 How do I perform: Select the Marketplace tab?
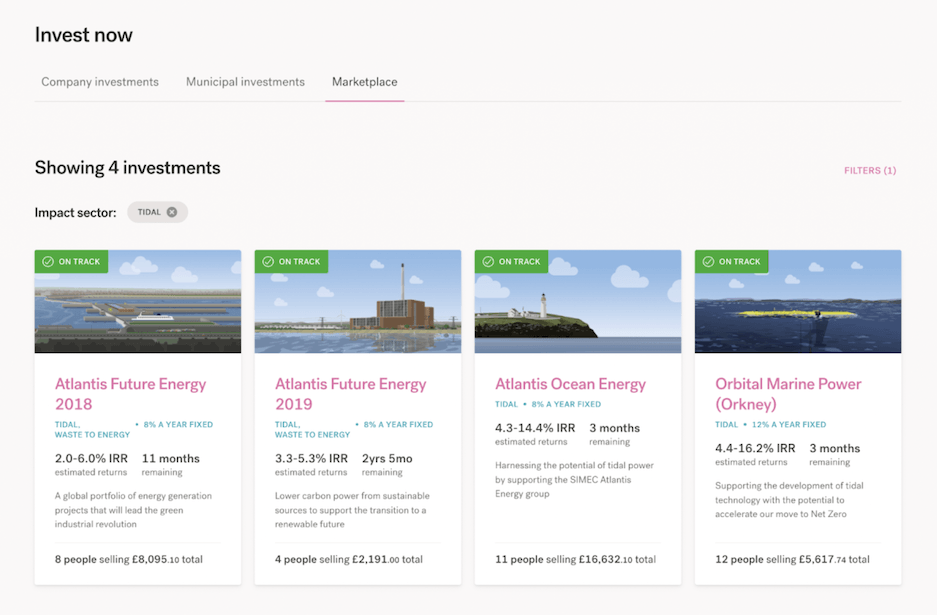[365, 82]
